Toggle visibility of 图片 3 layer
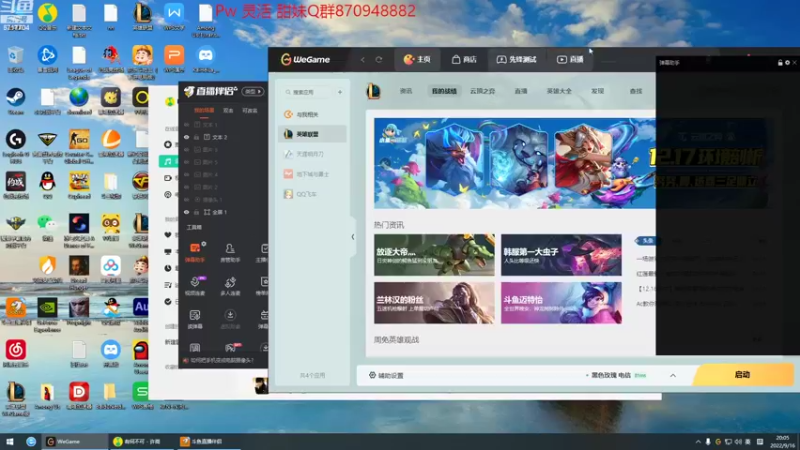 [x=187, y=149]
